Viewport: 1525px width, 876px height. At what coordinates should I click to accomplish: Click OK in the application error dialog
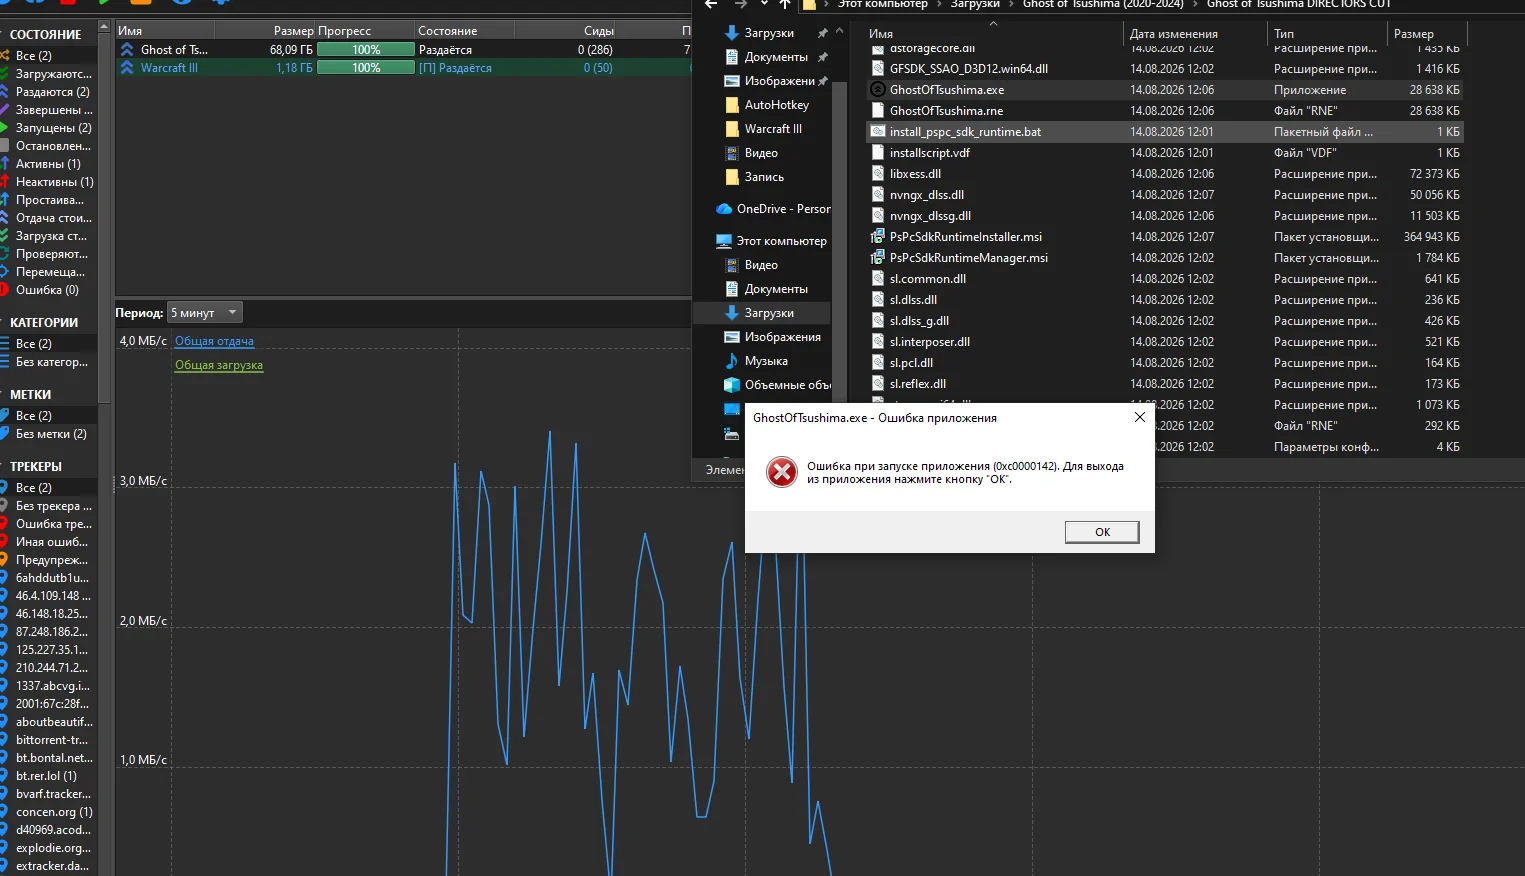pos(1102,532)
